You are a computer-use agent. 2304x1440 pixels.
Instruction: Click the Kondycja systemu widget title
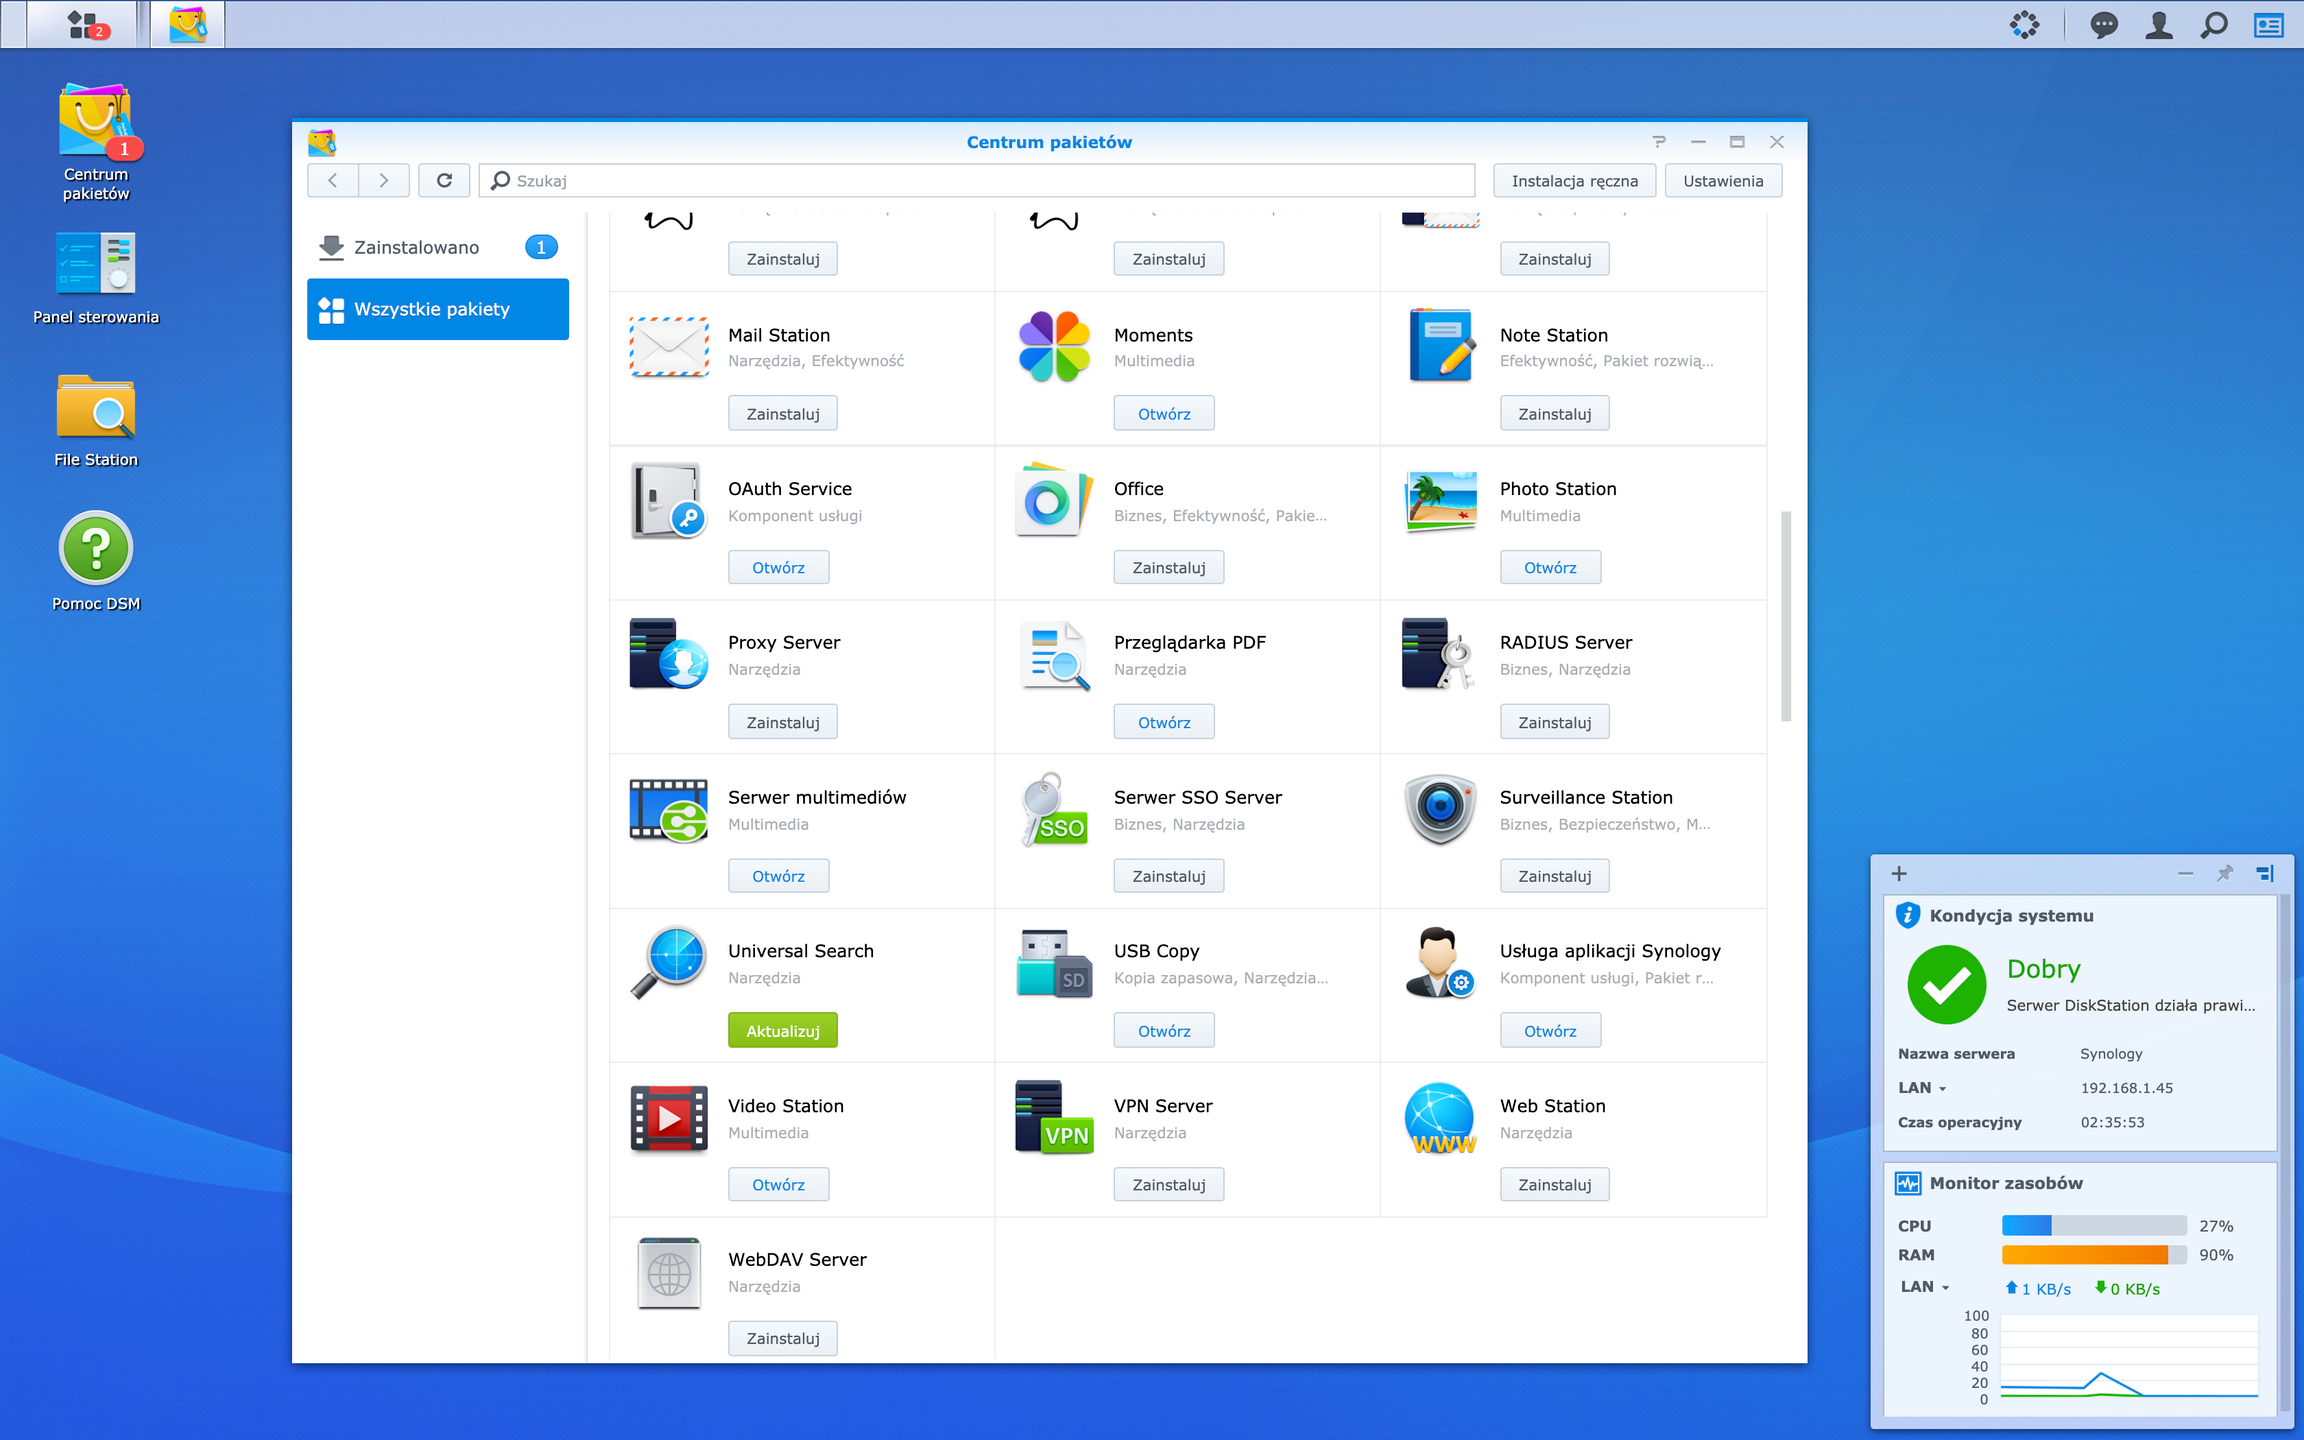coord(2011,915)
